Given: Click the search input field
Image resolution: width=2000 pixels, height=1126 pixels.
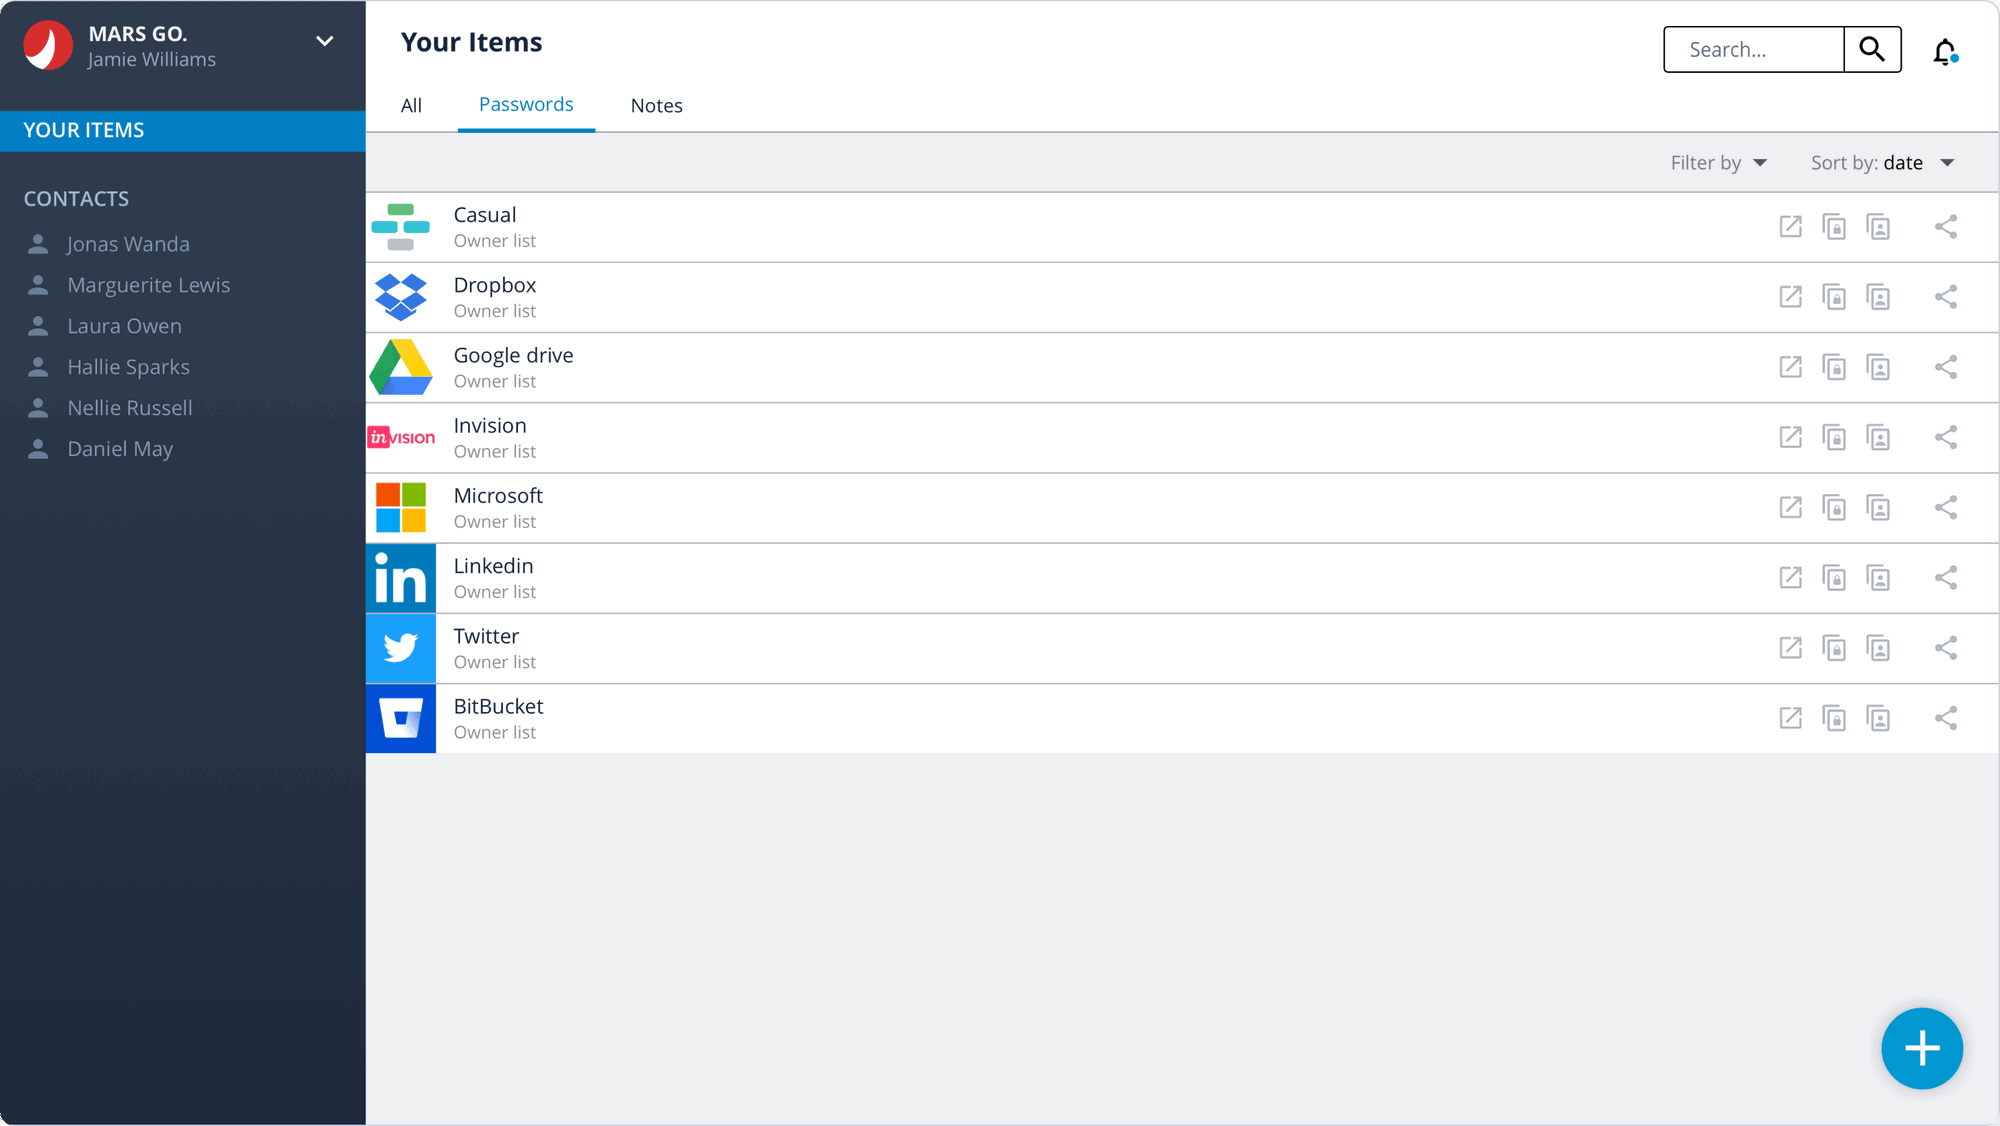Looking at the screenshot, I should click(1753, 48).
